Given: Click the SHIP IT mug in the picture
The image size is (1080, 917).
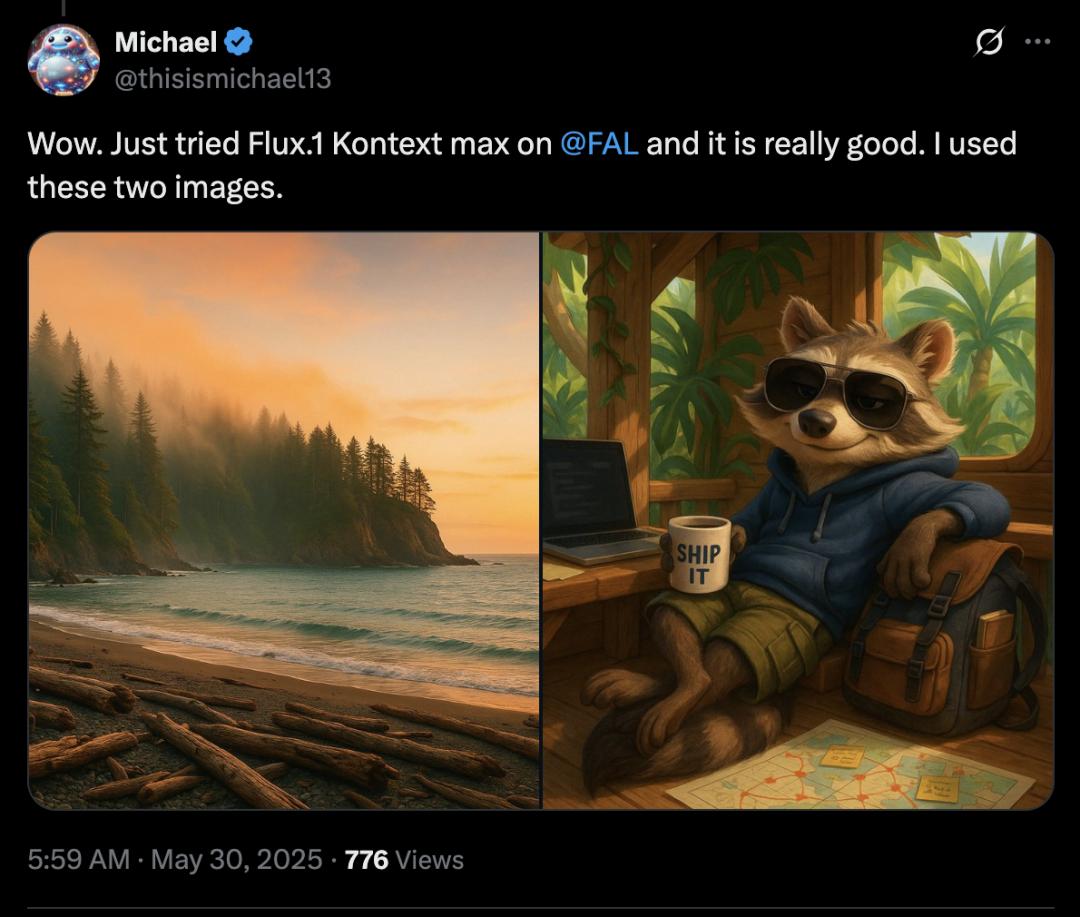Looking at the screenshot, I should click(698, 552).
